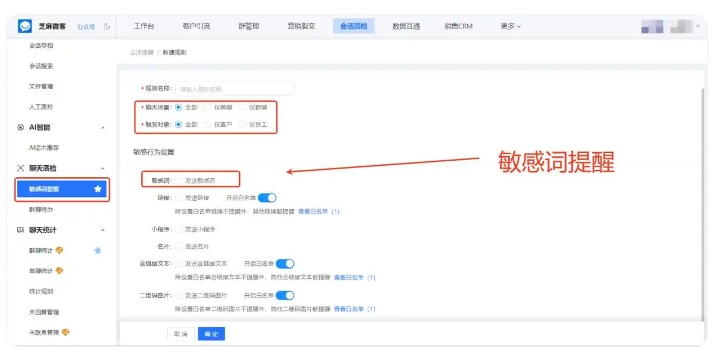Select 仅单聊 chat scene option
714x362 pixels.
pos(208,107)
